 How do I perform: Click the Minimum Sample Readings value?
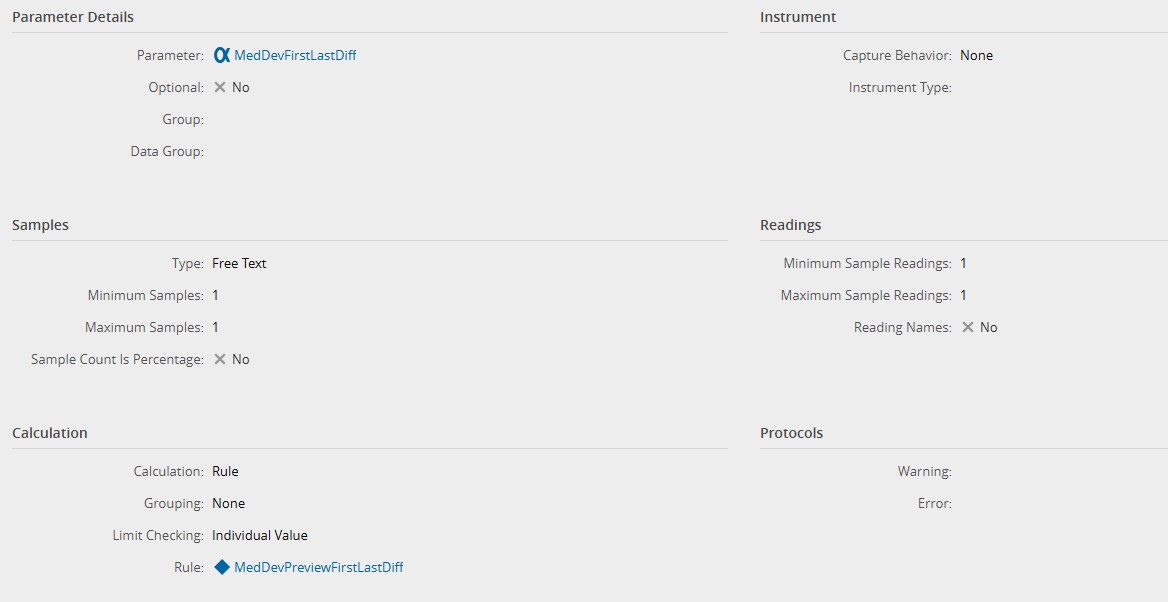[963, 263]
